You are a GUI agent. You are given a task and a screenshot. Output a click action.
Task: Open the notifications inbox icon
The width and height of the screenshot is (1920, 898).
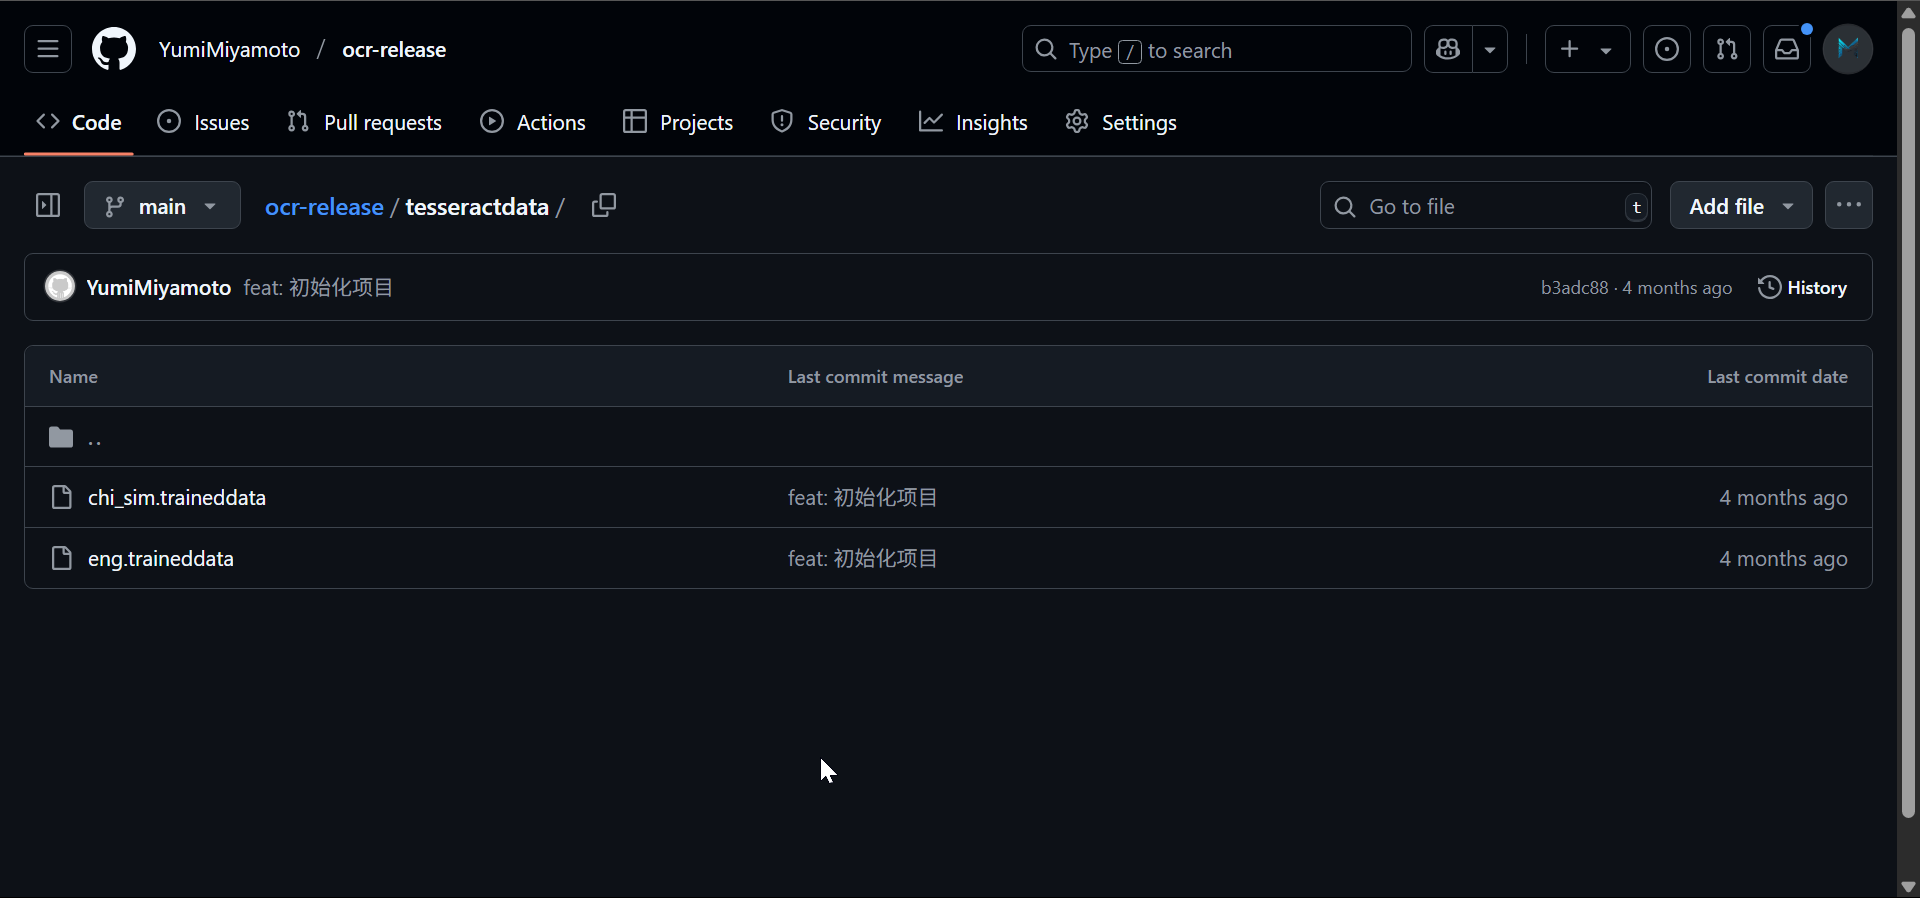click(1786, 49)
